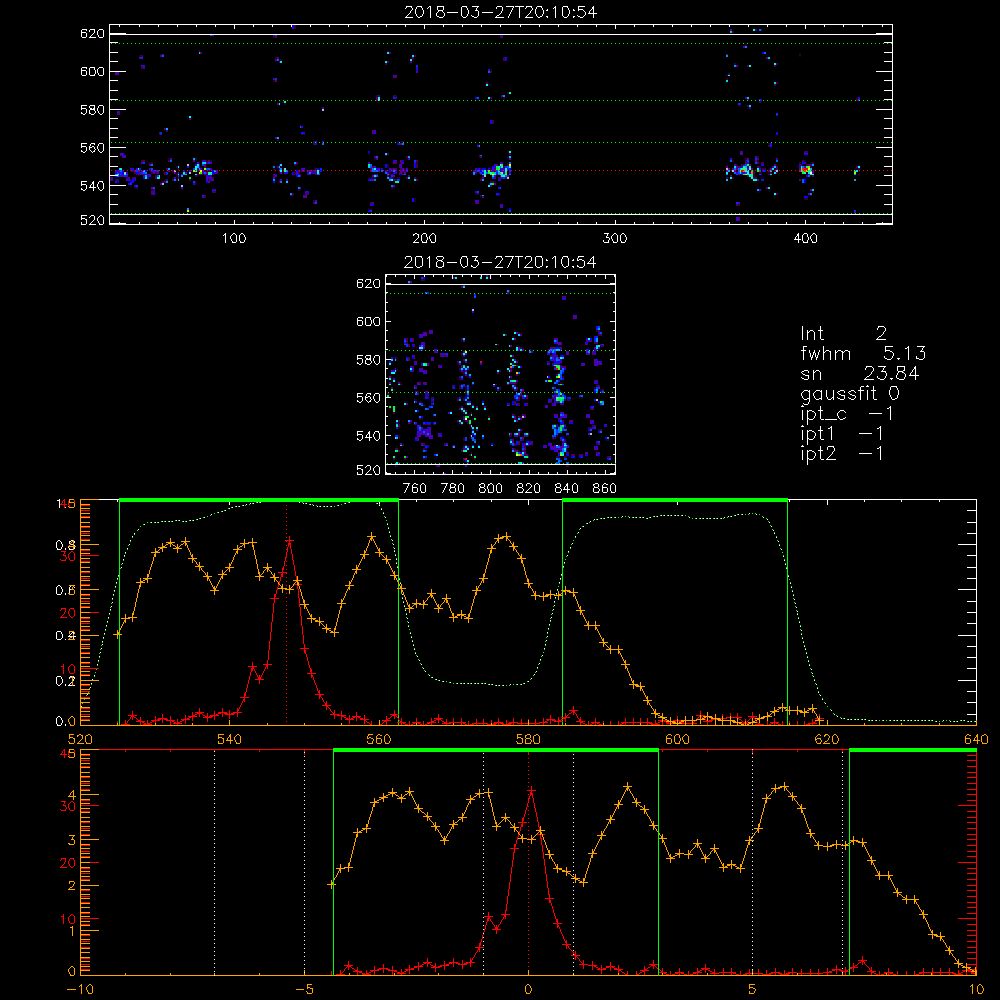Select the 'Int 2' readout line

coord(843,333)
